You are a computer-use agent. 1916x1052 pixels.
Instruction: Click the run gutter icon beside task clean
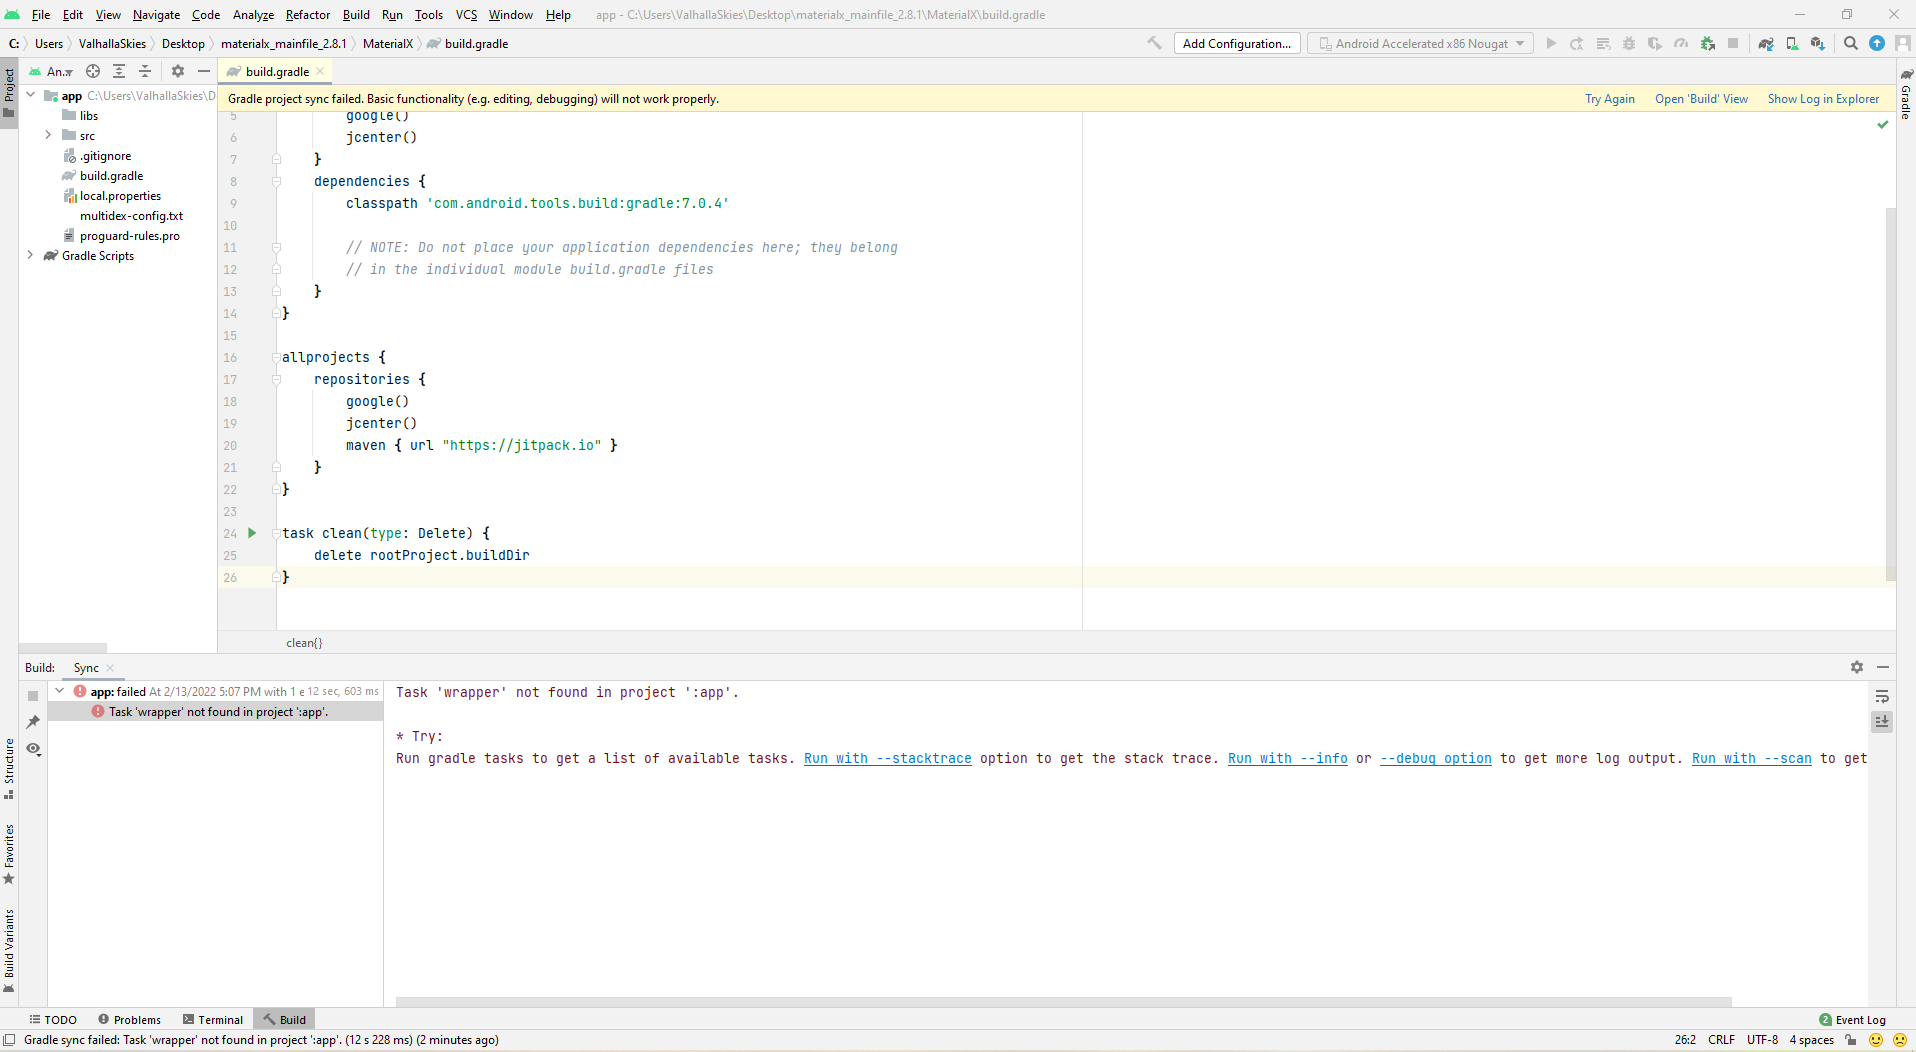(252, 533)
